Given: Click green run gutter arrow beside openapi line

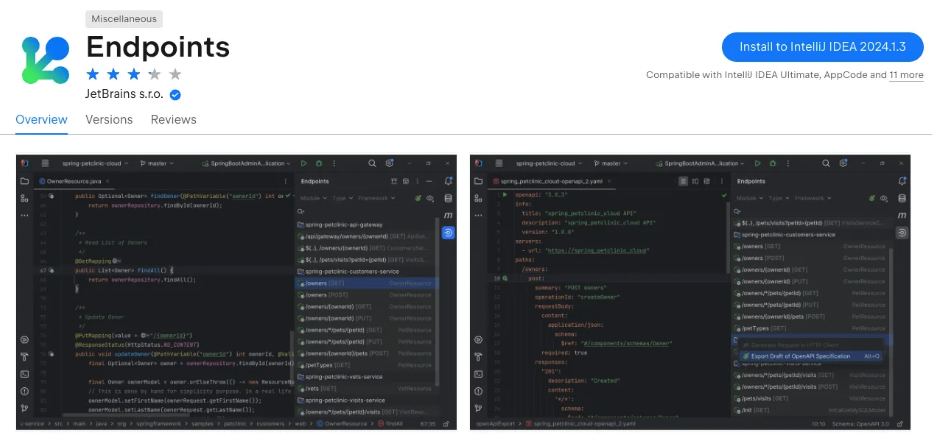Looking at the screenshot, I should pos(506,194).
